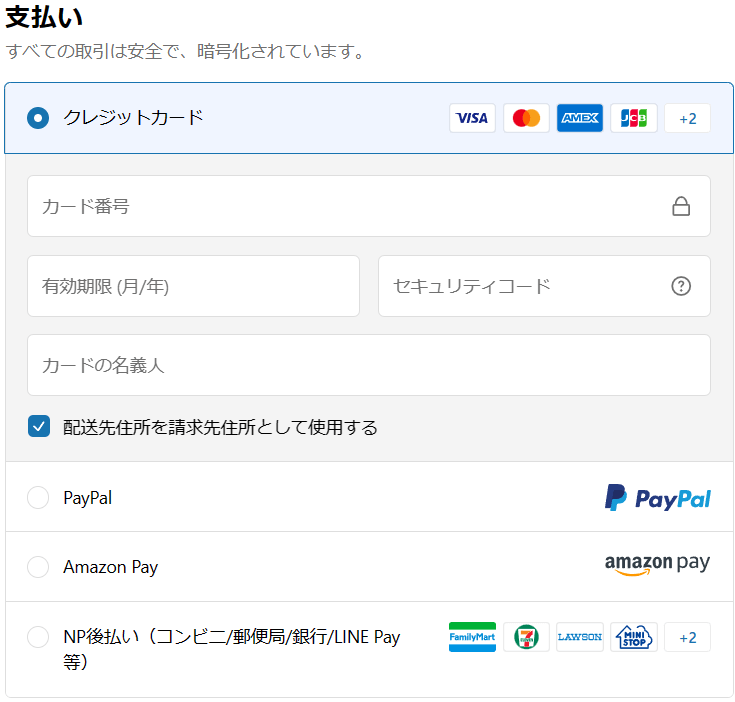Viewport: 735px width, 702px height.
Task: Click the security code help question mark
Action: [681, 286]
